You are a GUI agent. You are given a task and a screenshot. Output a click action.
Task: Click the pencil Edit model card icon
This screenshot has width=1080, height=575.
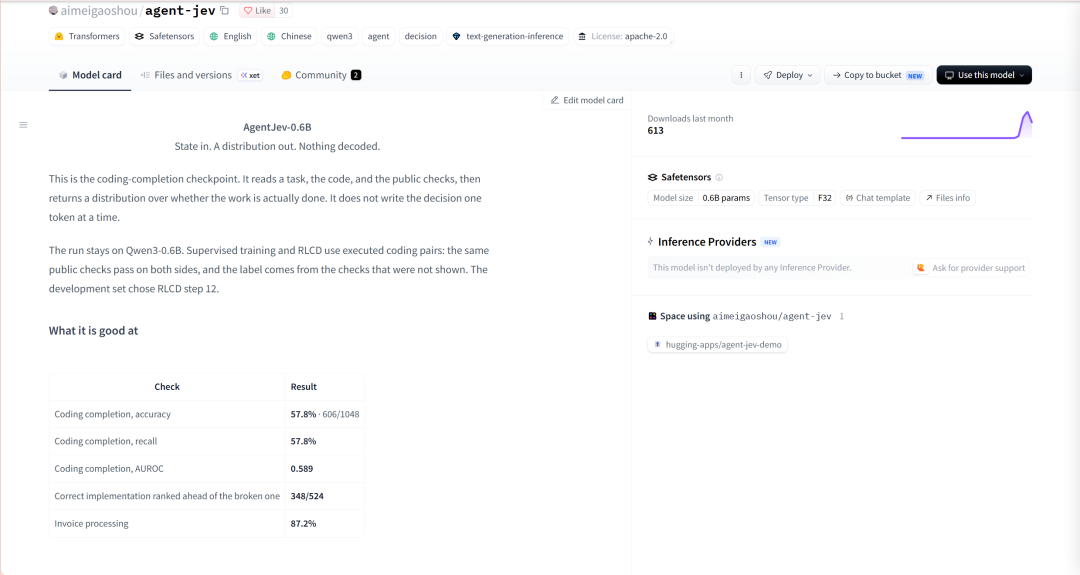pyautogui.click(x=554, y=100)
